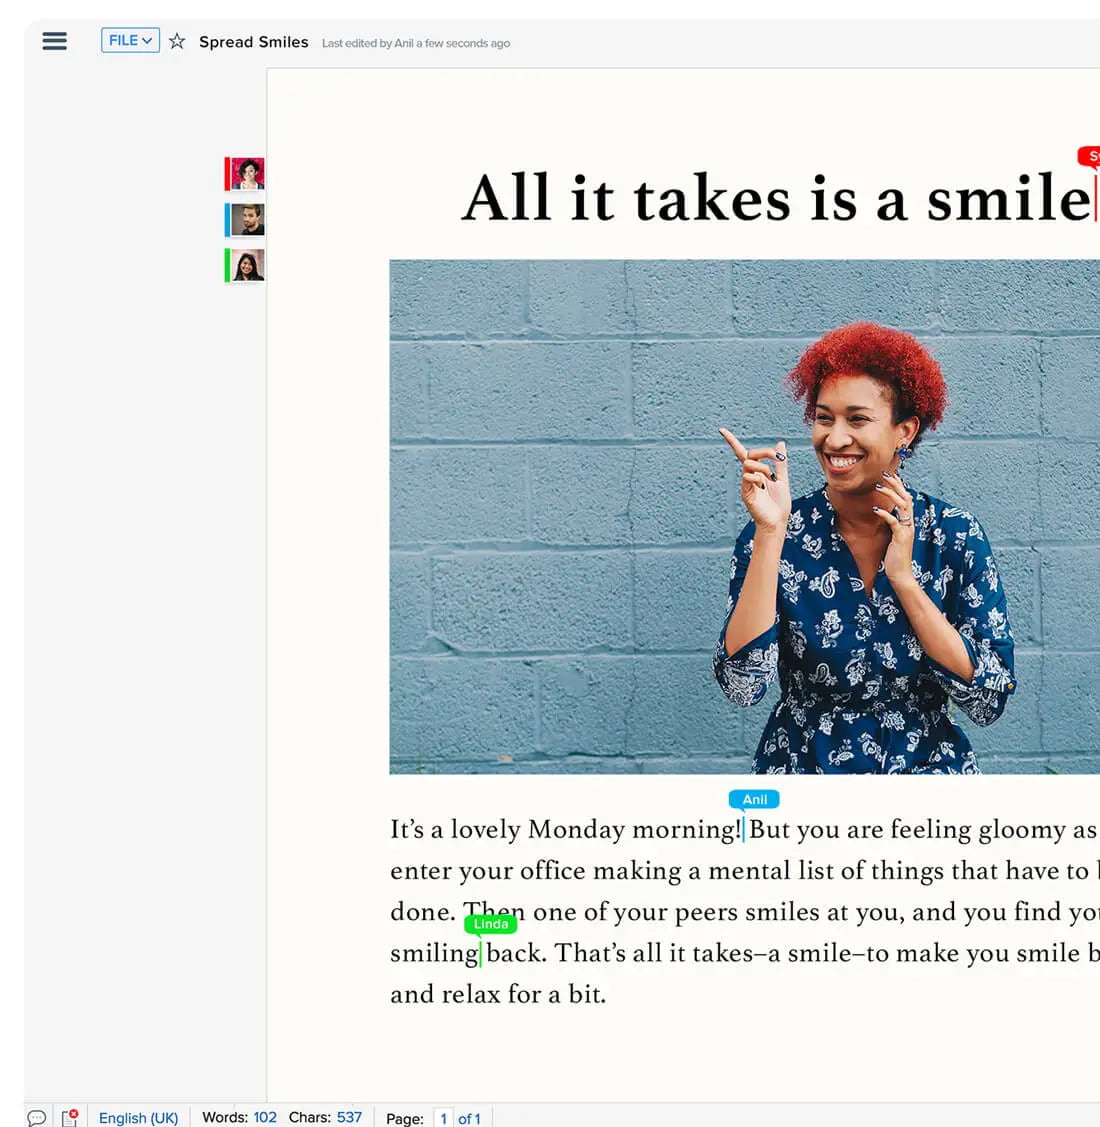
Task: Select the green-framed collaborator avatar
Action: [x=245, y=265]
